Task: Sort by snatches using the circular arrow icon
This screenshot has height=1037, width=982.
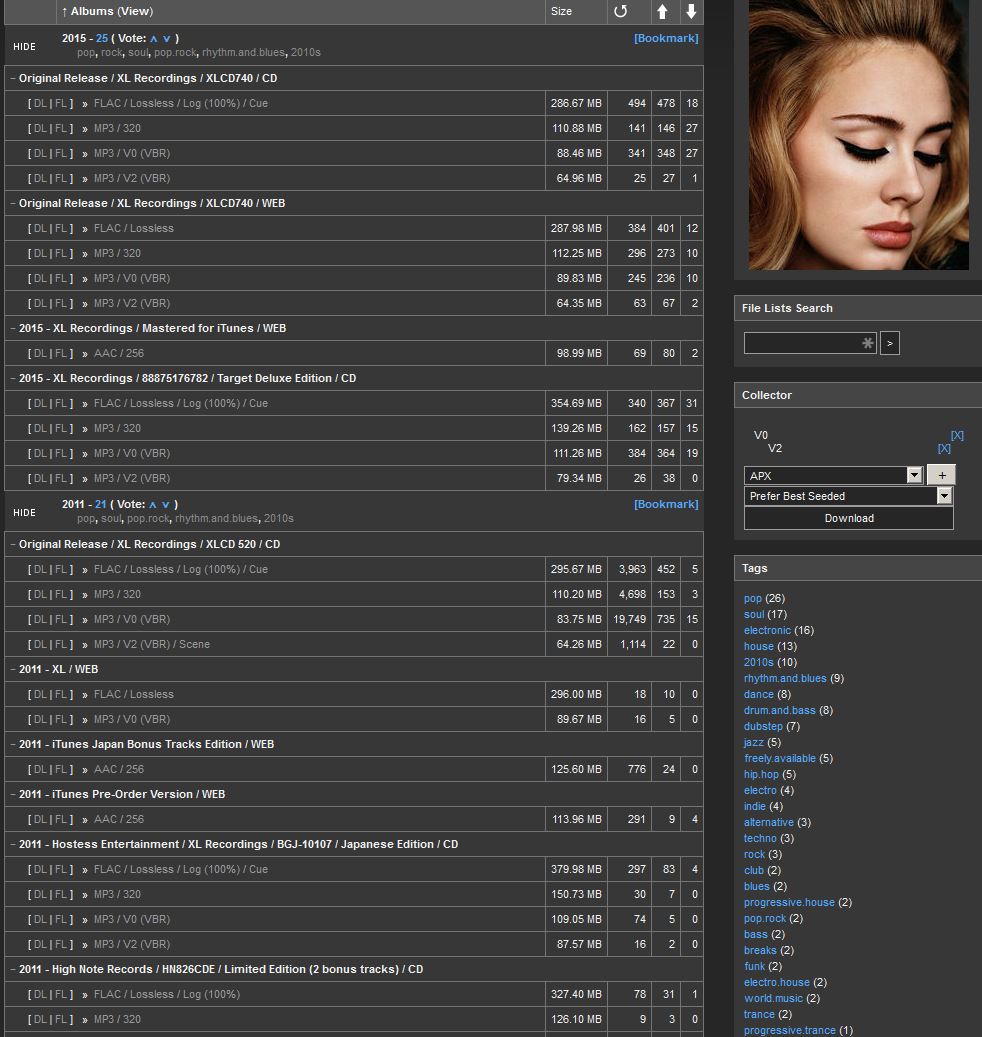Action: pyautogui.click(x=620, y=11)
